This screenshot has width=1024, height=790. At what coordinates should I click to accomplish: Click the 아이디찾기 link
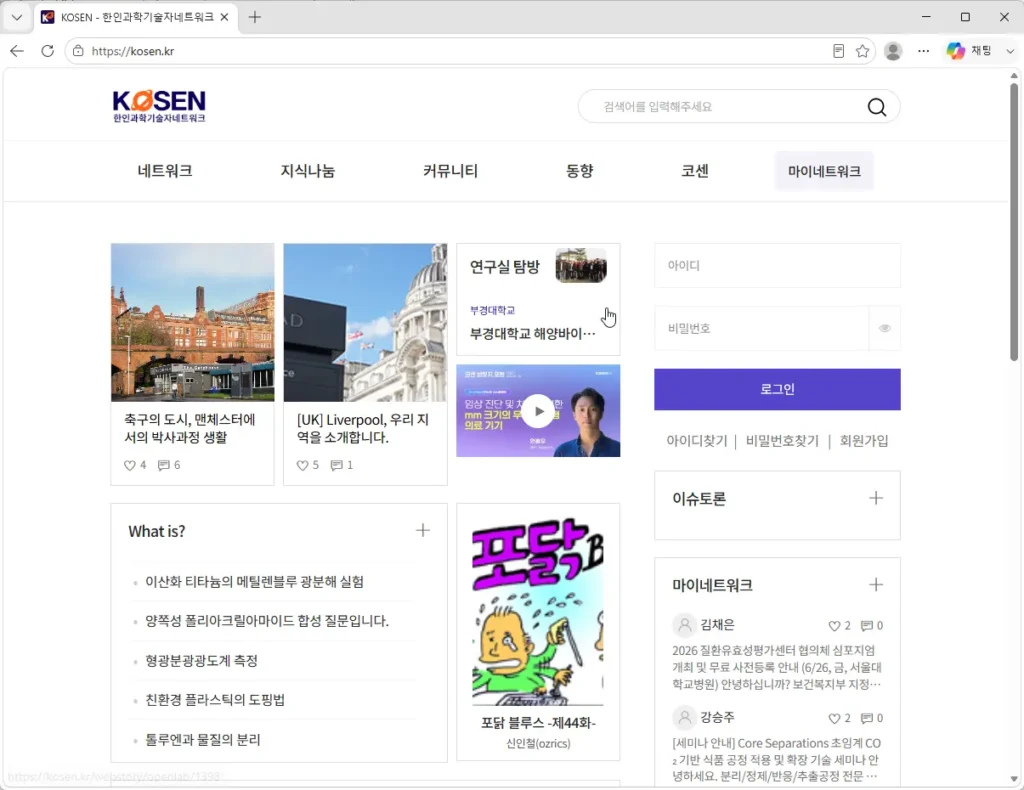[x=697, y=441]
